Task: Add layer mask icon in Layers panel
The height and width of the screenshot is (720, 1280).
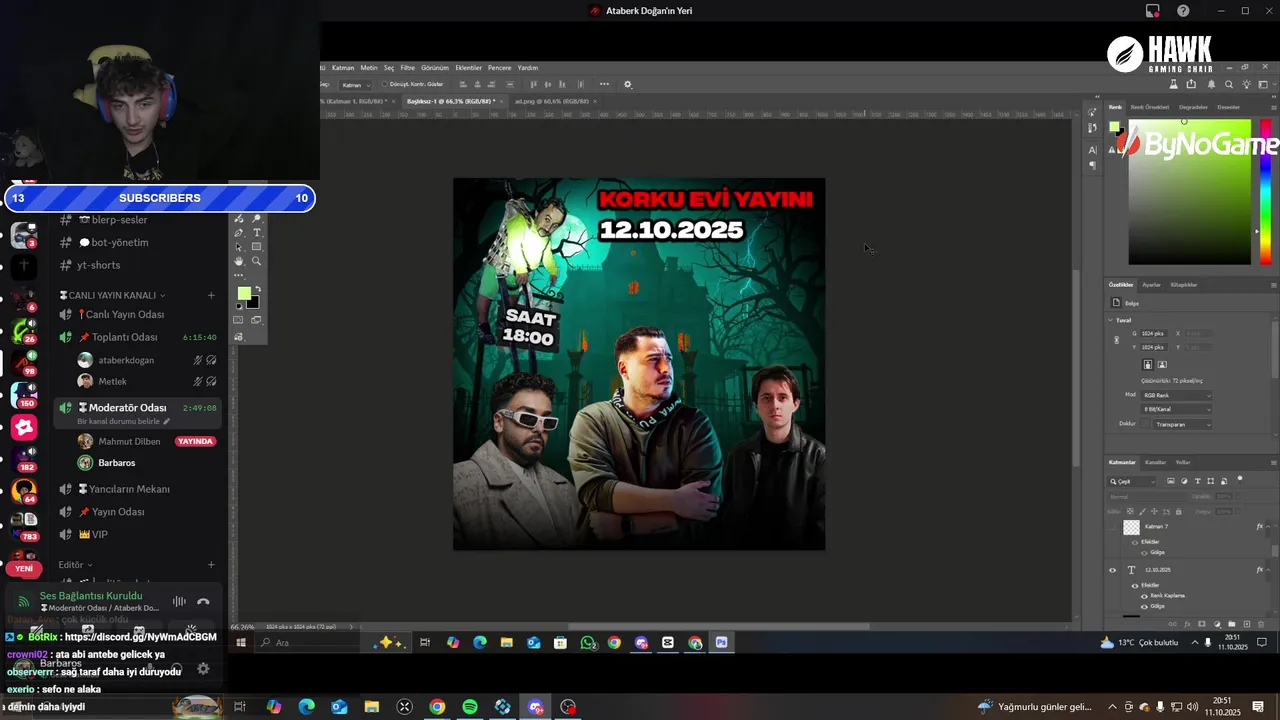Action: click(x=1202, y=624)
